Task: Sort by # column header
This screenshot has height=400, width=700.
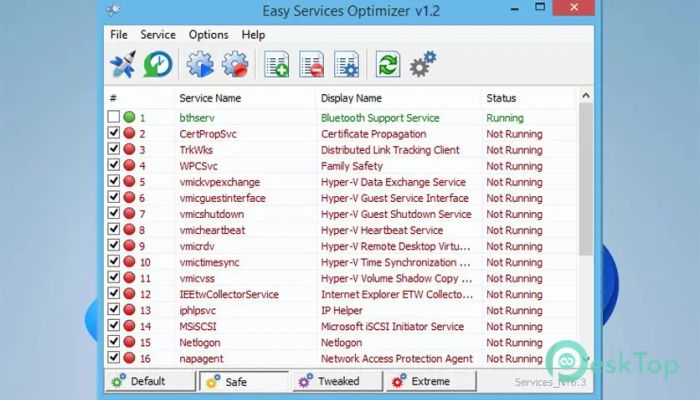Action: [x=139, y=98]
